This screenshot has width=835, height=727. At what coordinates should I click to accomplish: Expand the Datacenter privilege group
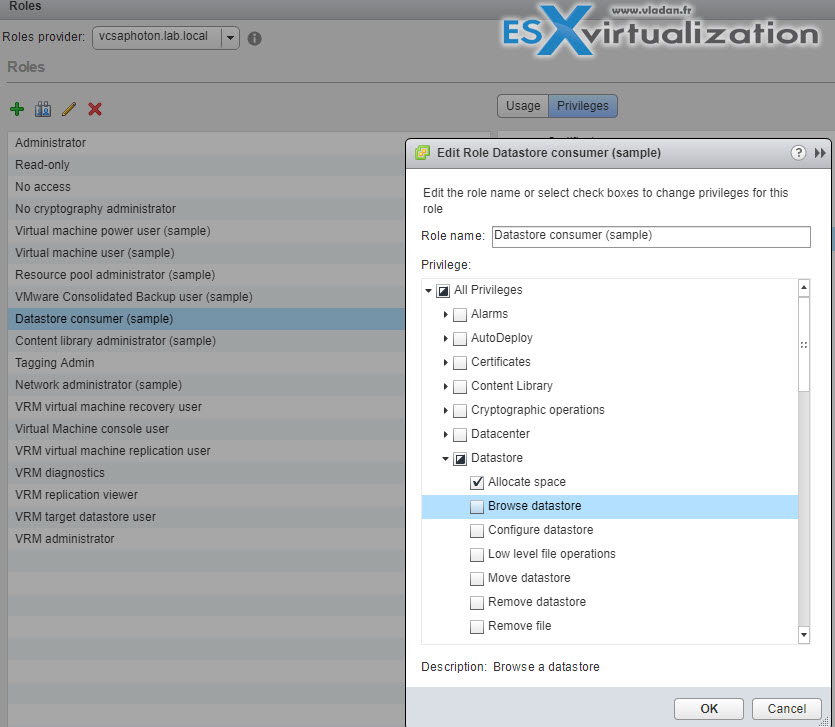pyautogui.click(x=445, y=435)
